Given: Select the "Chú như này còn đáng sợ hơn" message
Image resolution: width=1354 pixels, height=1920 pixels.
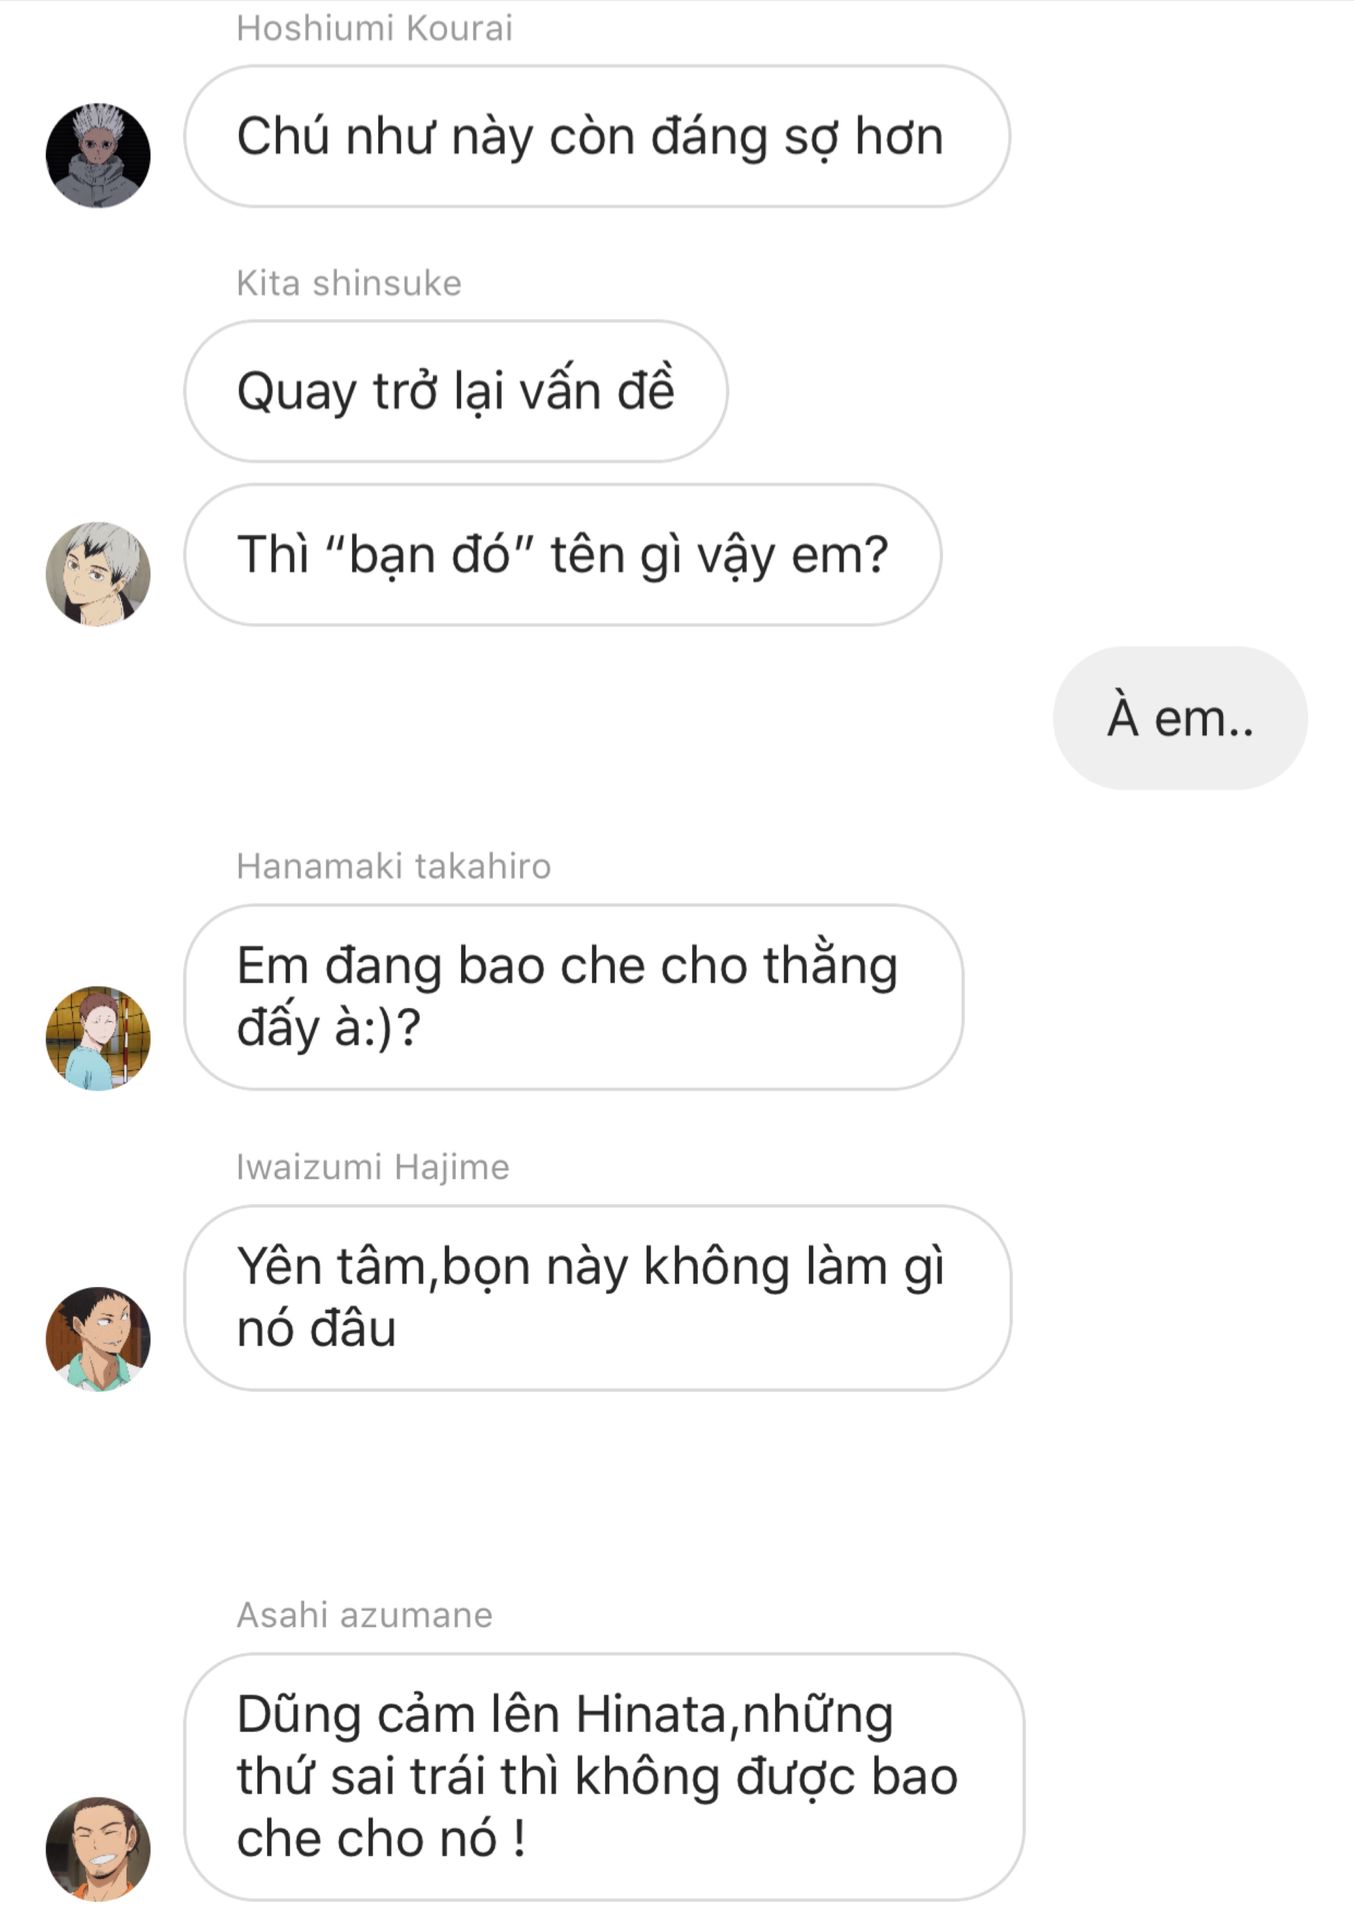Looking at the screenshot, I should click(597, 136).
